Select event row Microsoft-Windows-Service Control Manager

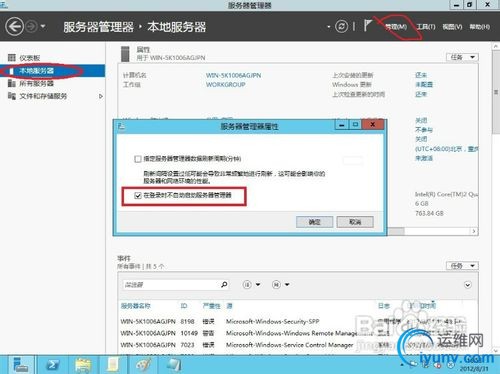(298, 345)
